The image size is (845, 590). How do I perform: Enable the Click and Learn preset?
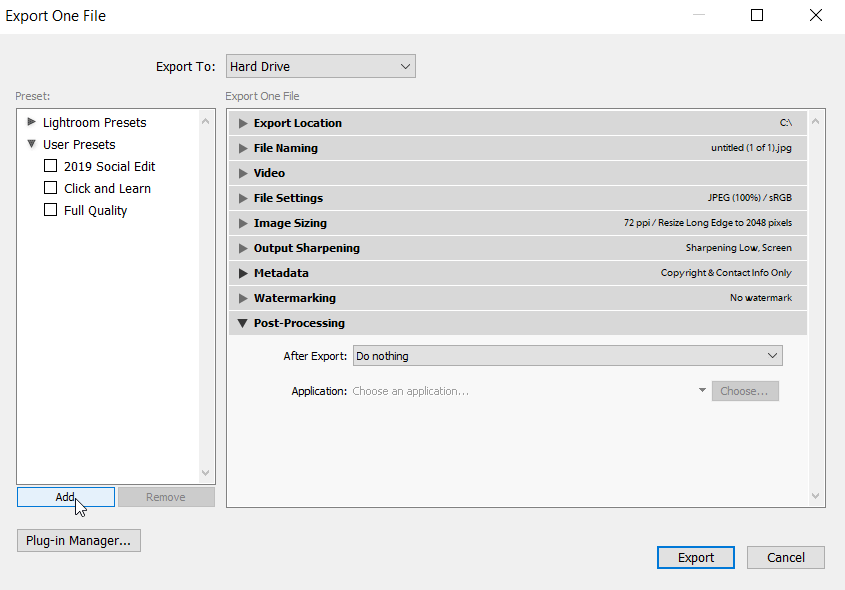(x=50, y=188)
